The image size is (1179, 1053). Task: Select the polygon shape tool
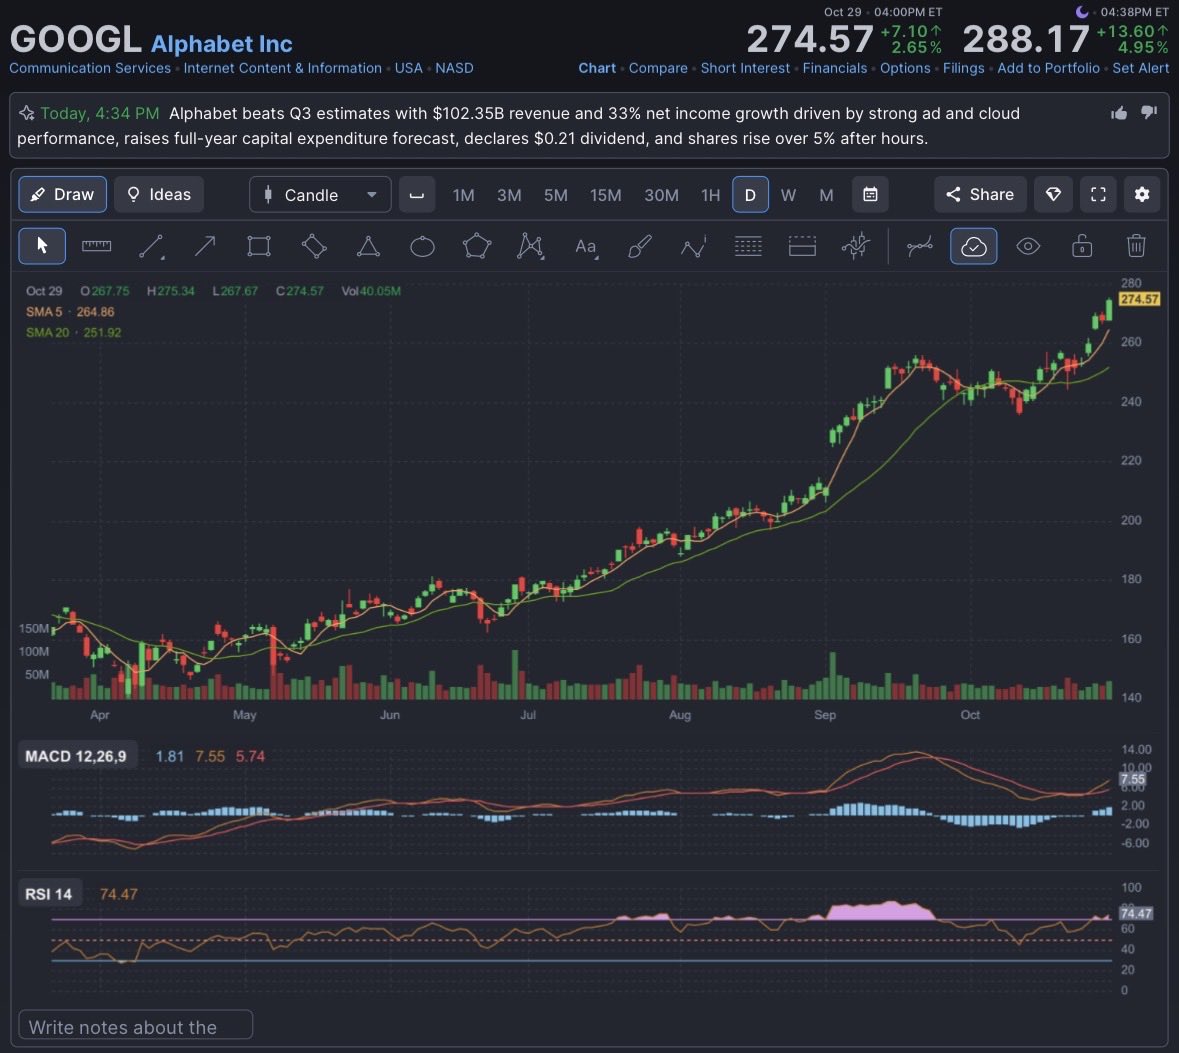tap(477, 246)
